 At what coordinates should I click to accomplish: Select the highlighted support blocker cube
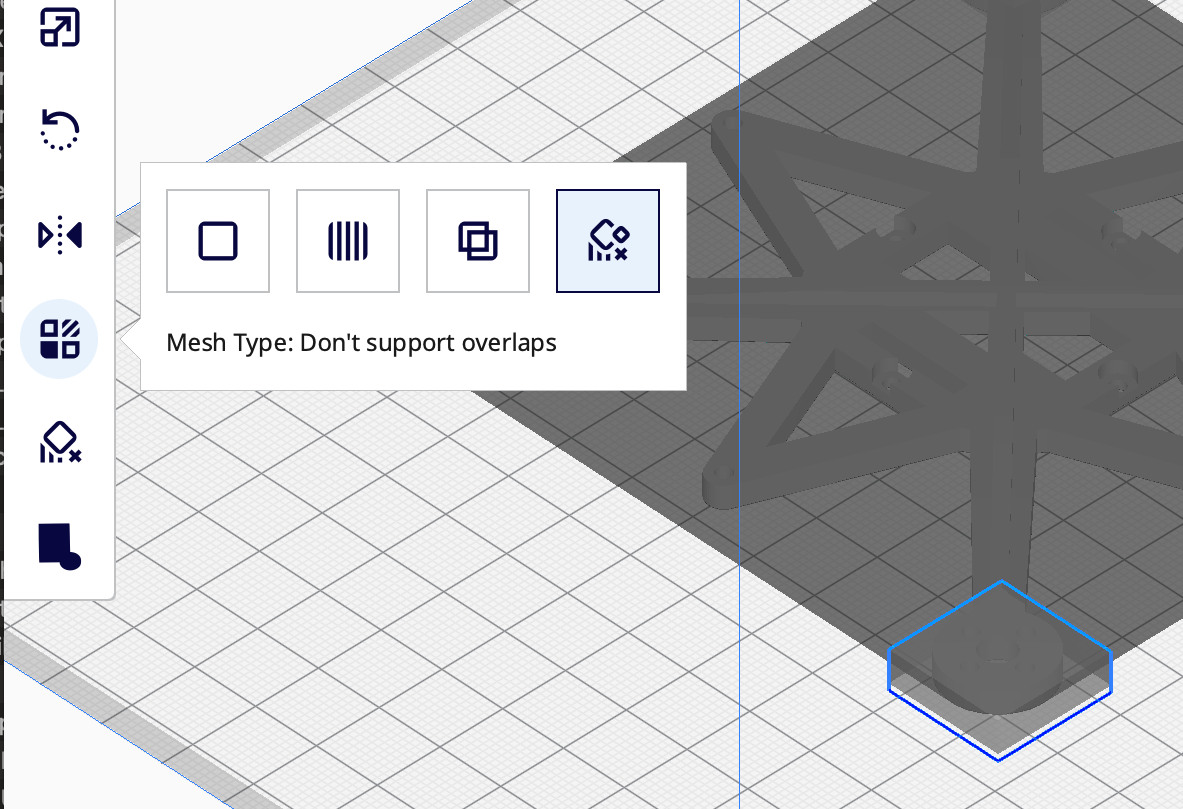[1000, 671]
